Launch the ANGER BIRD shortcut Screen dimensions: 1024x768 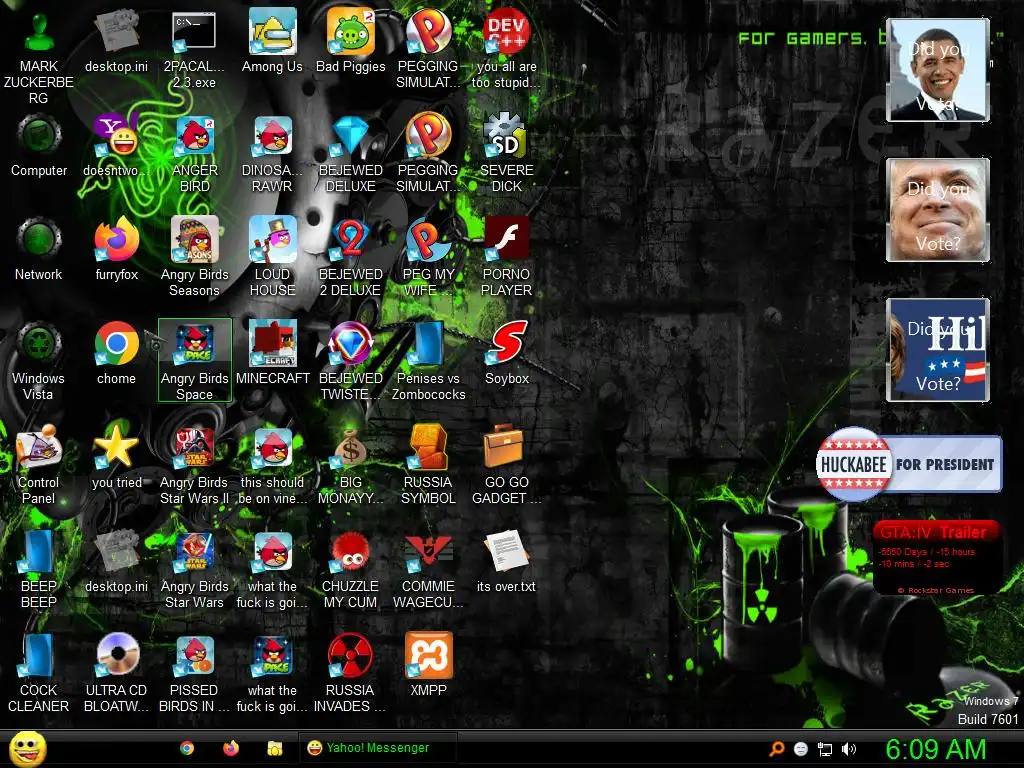[194, 153]
